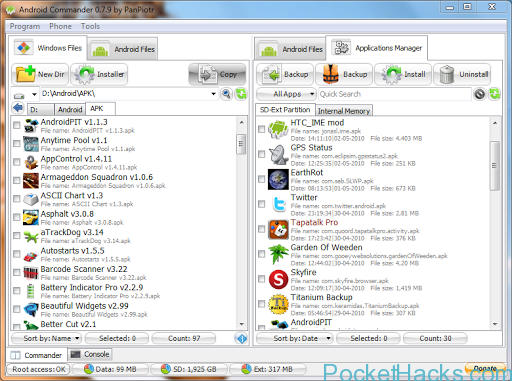The image size is (512, 381).
Task: Click the Install gear button
Action: (403, 74)
